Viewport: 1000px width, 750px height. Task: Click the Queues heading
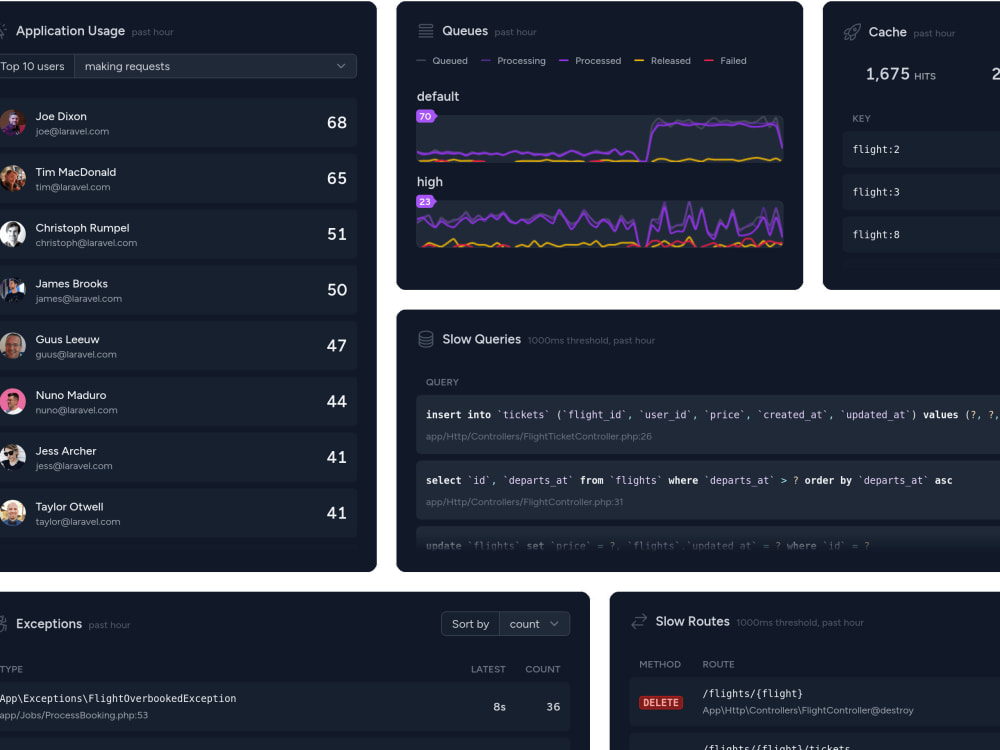click(465, 31)
